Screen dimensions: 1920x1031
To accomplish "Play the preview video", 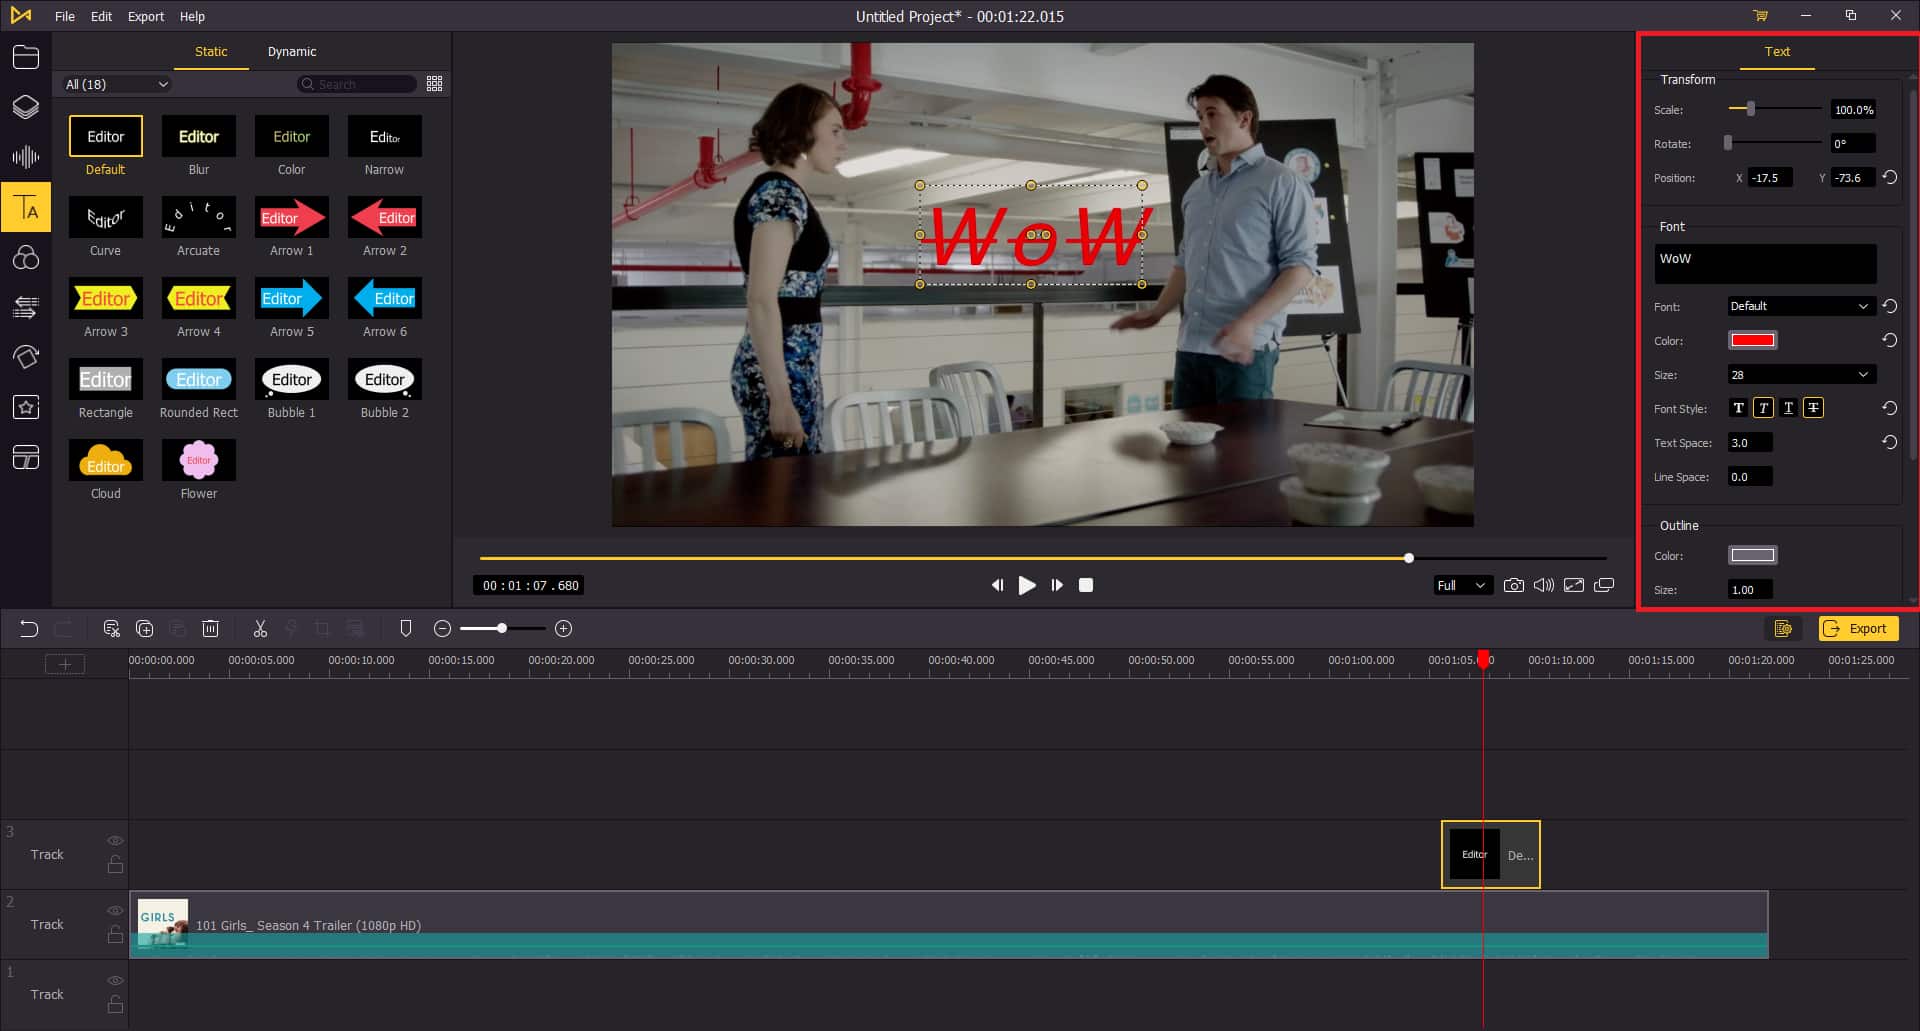I will coord(1027,585).
